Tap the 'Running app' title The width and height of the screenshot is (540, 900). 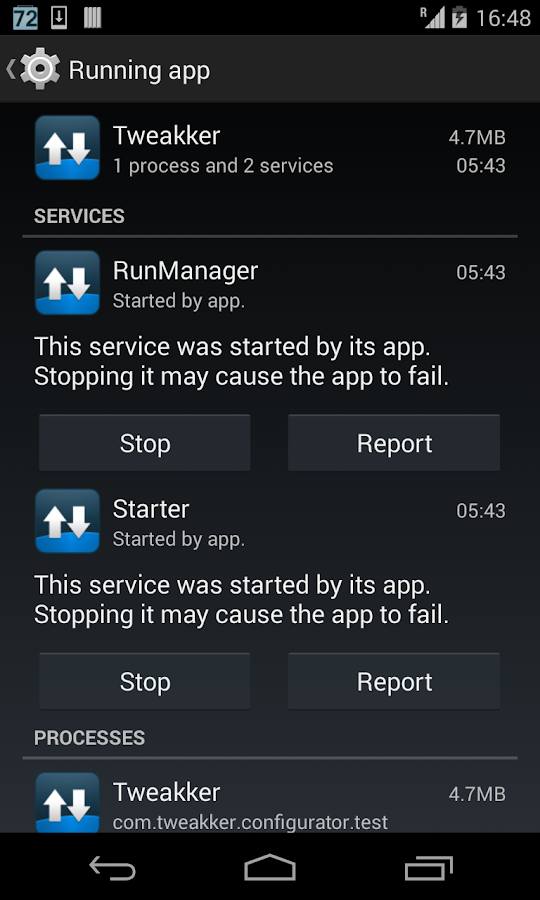point(139,71)
